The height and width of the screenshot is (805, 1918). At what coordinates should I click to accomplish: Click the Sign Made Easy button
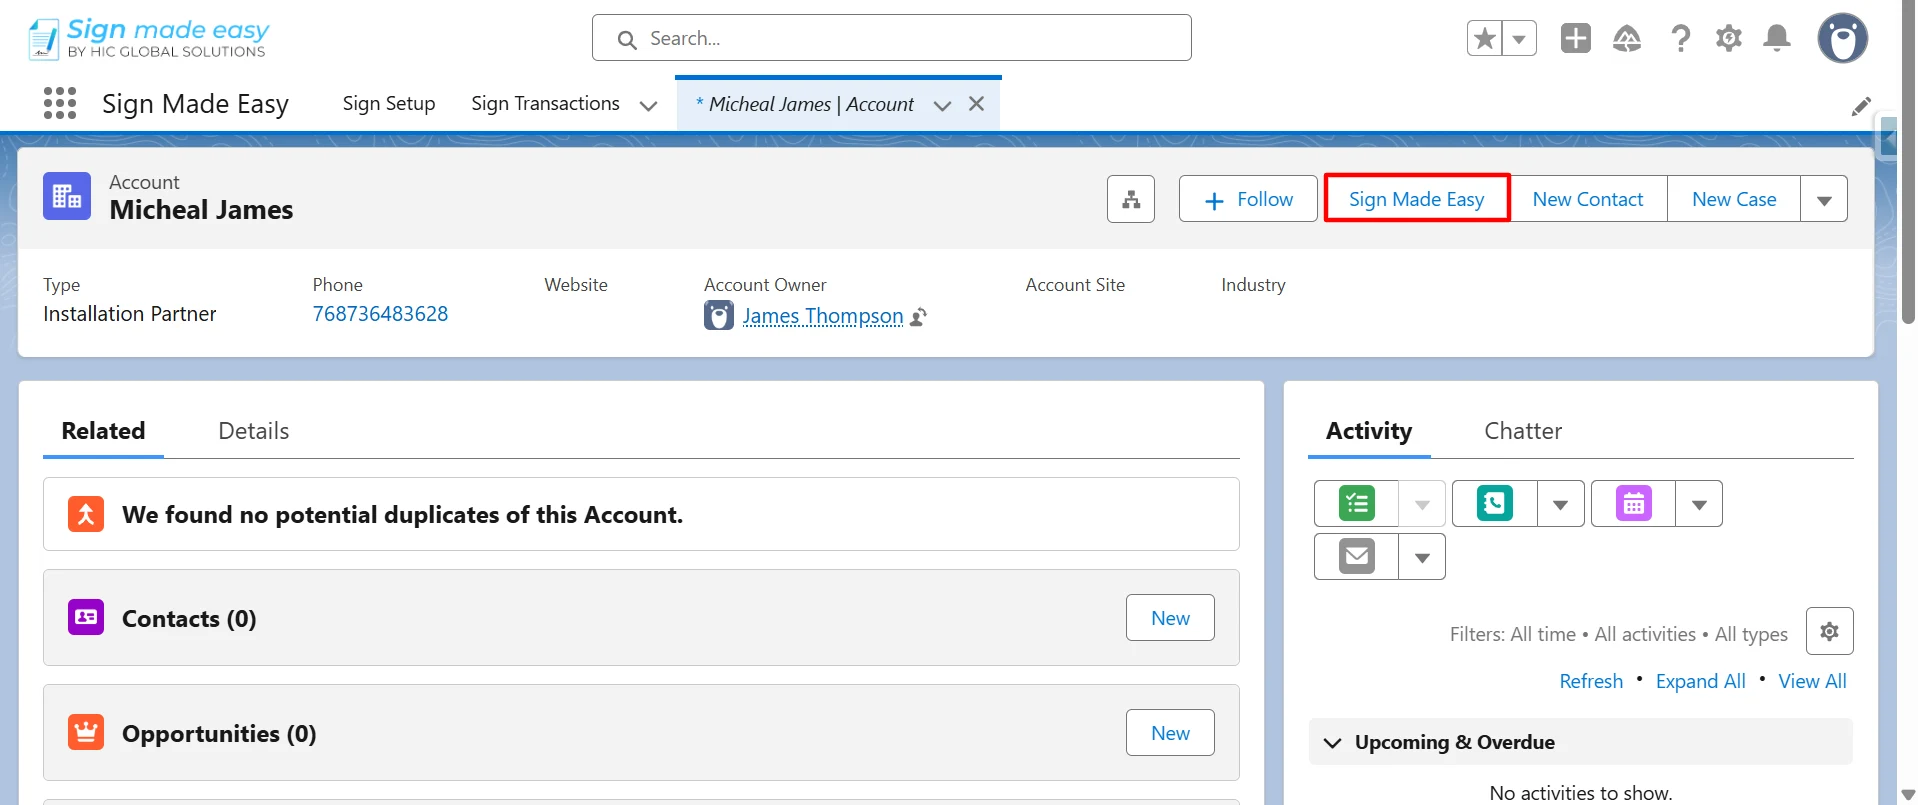1416,198
